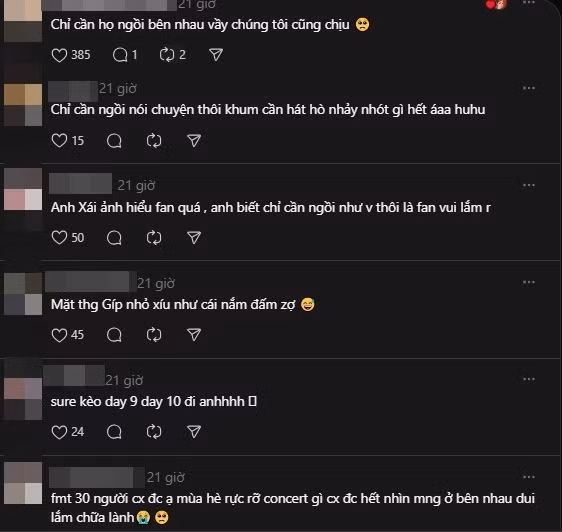The height and width of the screenshot is (532, 562).
Task: Open more options for 'Anh Xái' comment
Action: pyautogui.click(x=529, y=185)
